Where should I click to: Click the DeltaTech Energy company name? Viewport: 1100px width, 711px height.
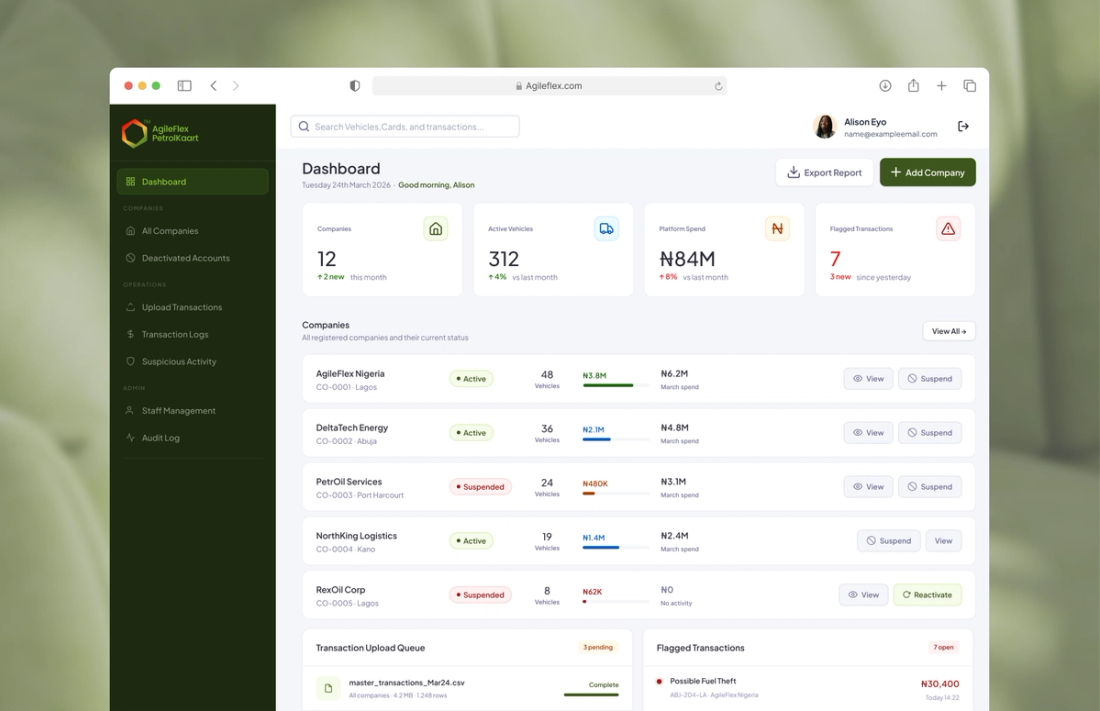point(351,427)
